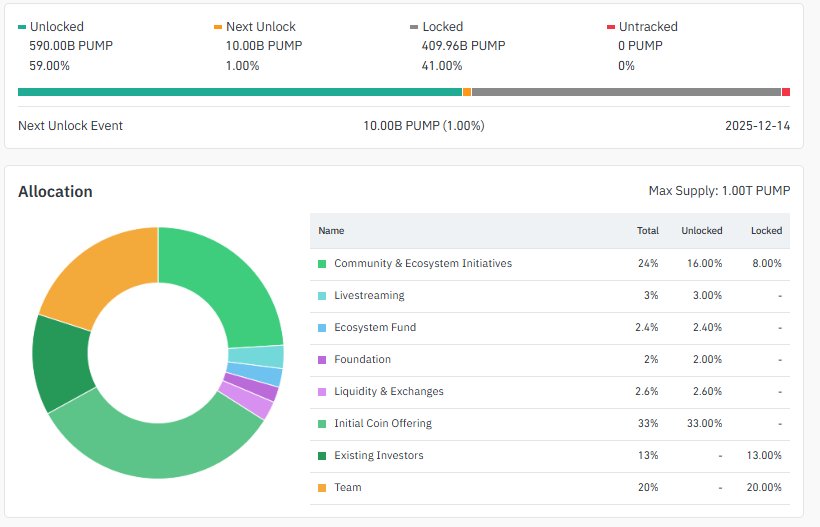Screen dimensions: 820x527
Task: Click the Foundation purple color square
Action: [322, 360]
